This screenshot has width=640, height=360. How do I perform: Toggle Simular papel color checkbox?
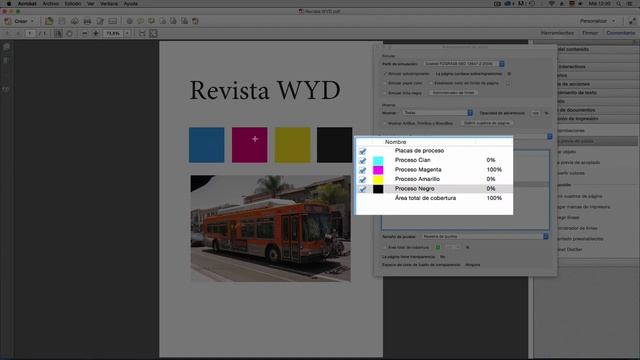click(384, 83)
